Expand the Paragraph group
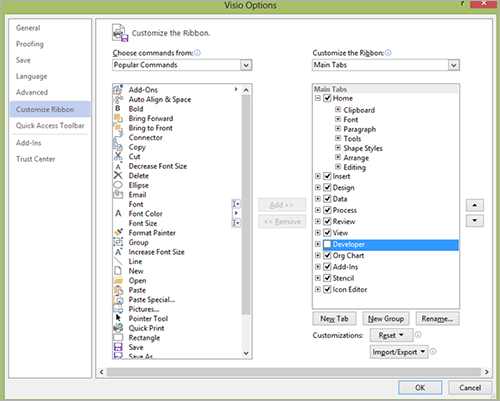The width and height of the screenshot is (500, 401). pos(338,129)
